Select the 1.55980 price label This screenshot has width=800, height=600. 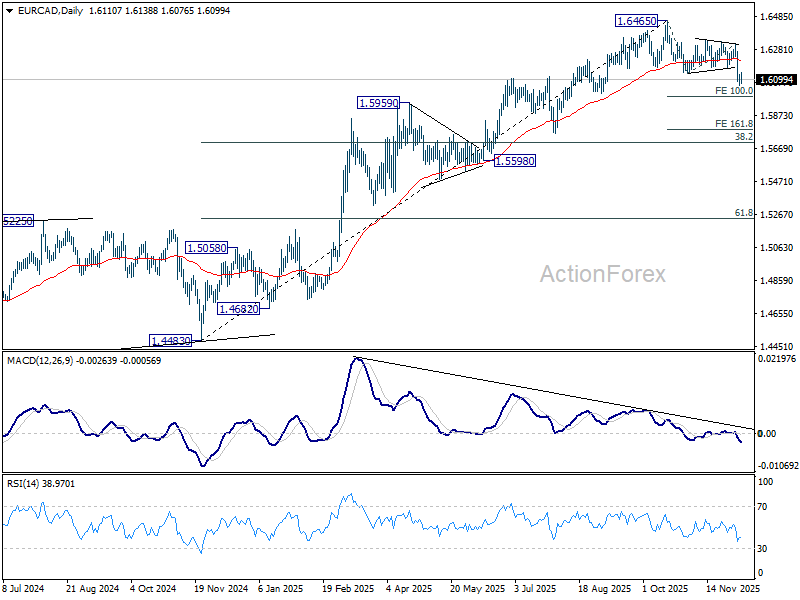(x=515, y=161)
